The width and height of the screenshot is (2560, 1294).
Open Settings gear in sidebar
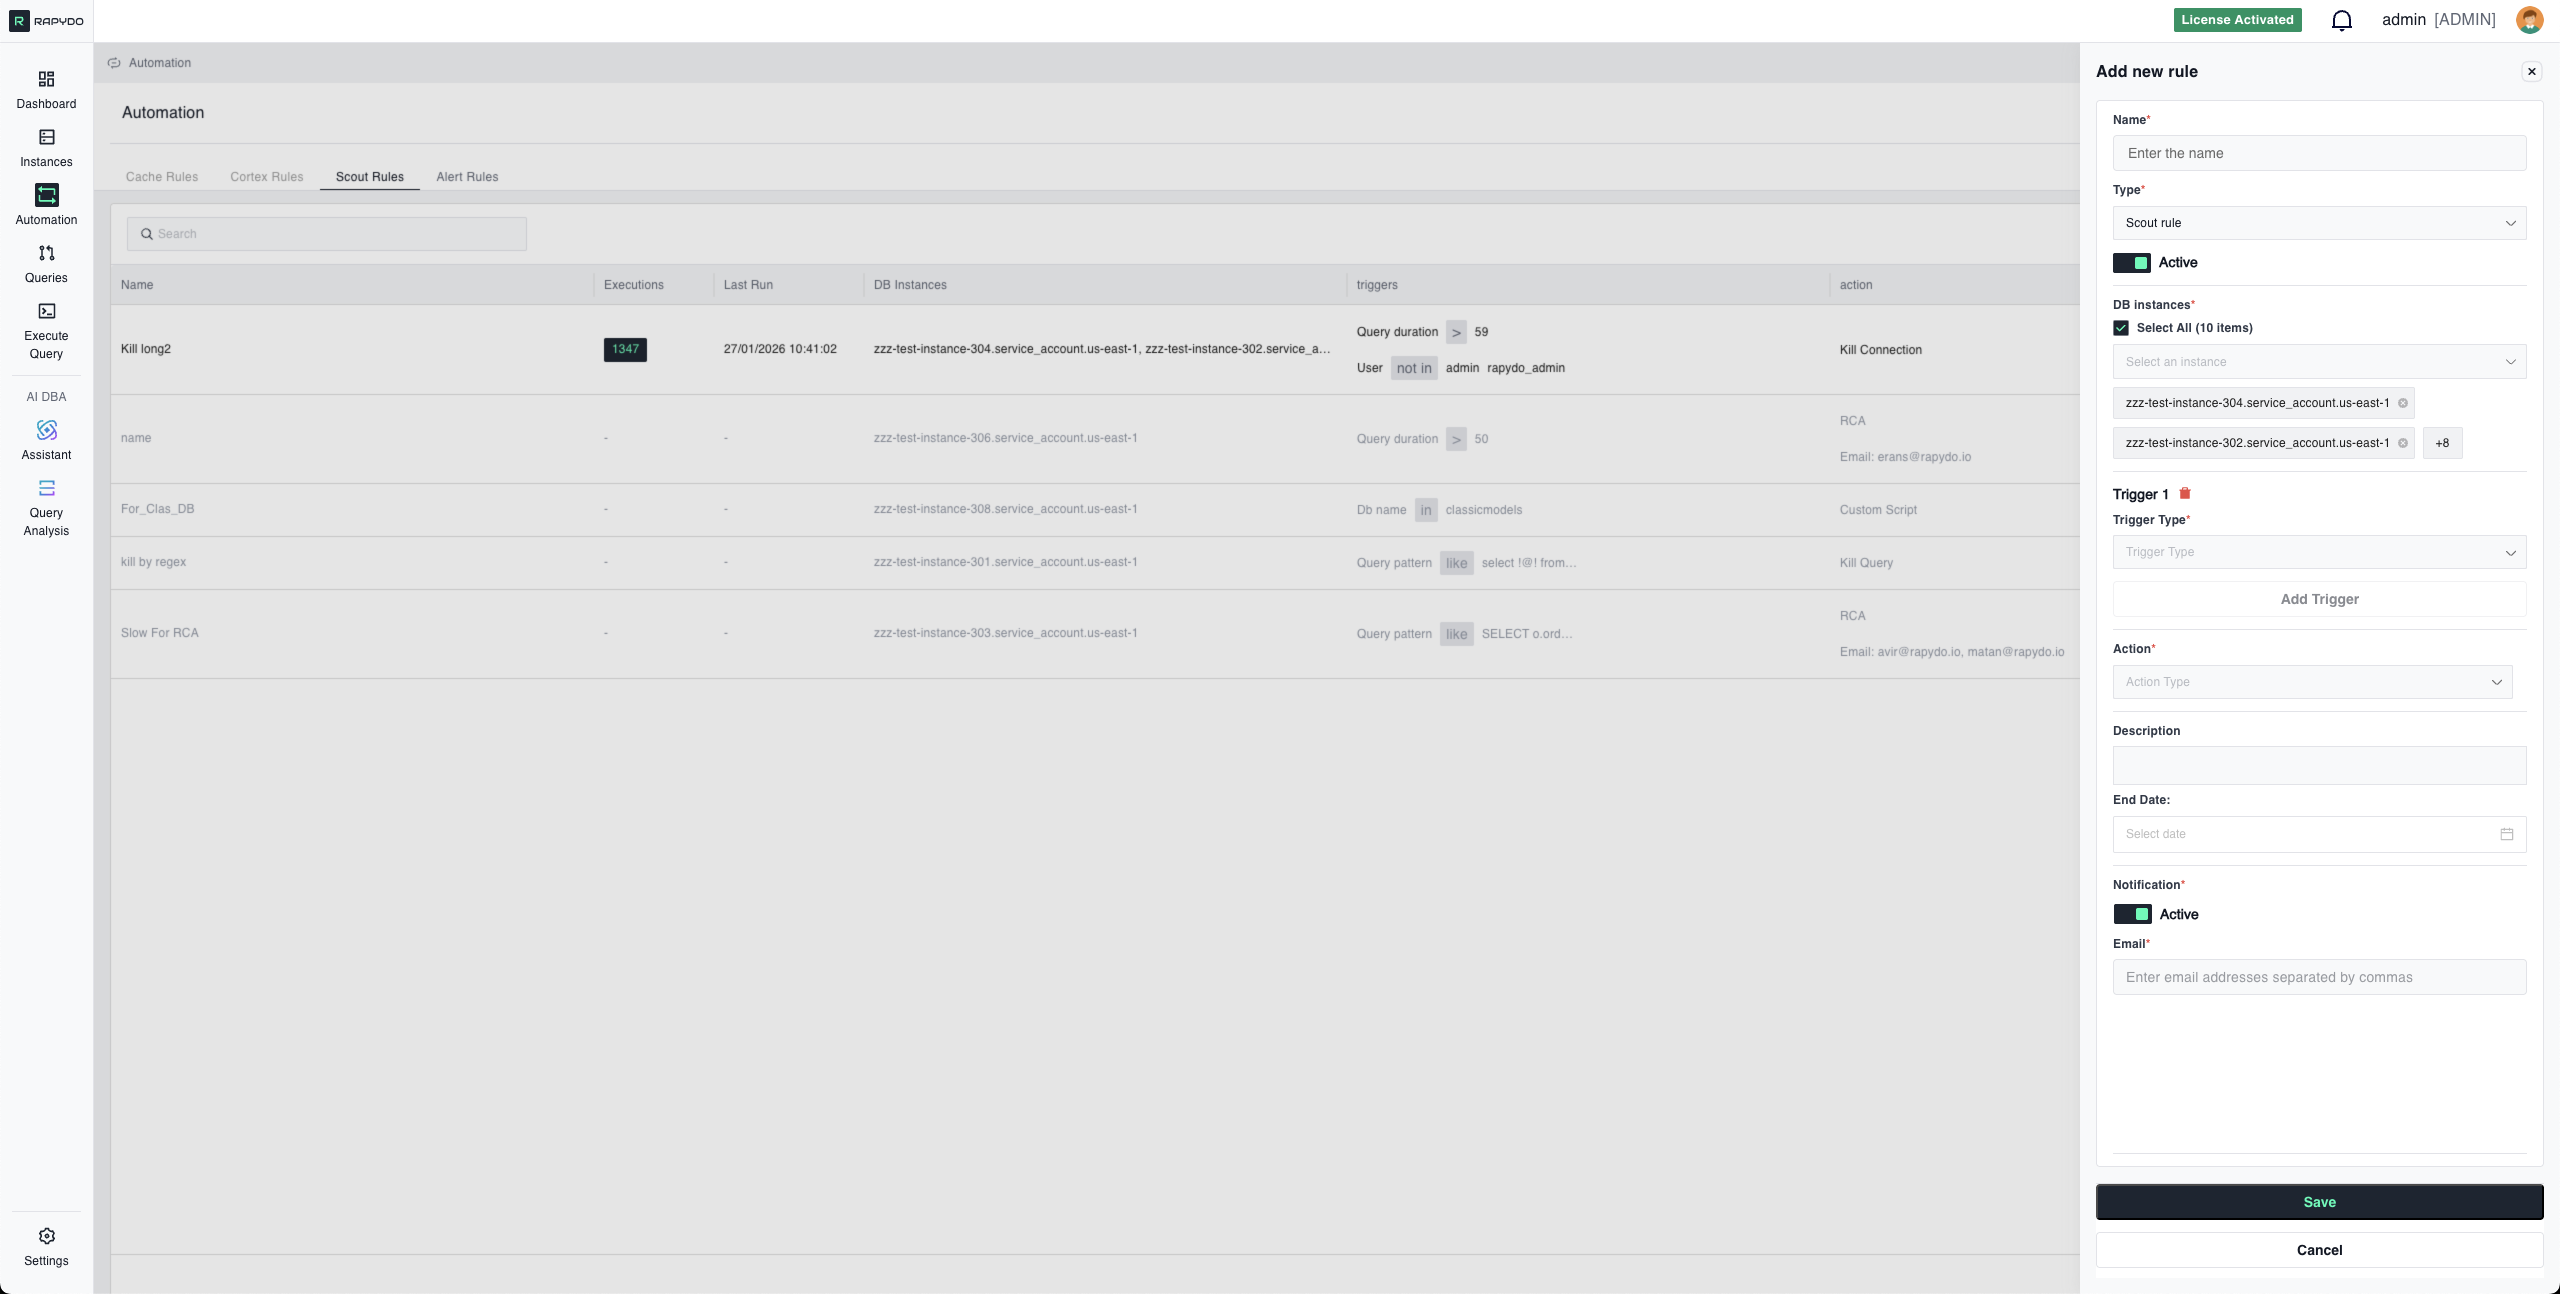point(46,1237)
